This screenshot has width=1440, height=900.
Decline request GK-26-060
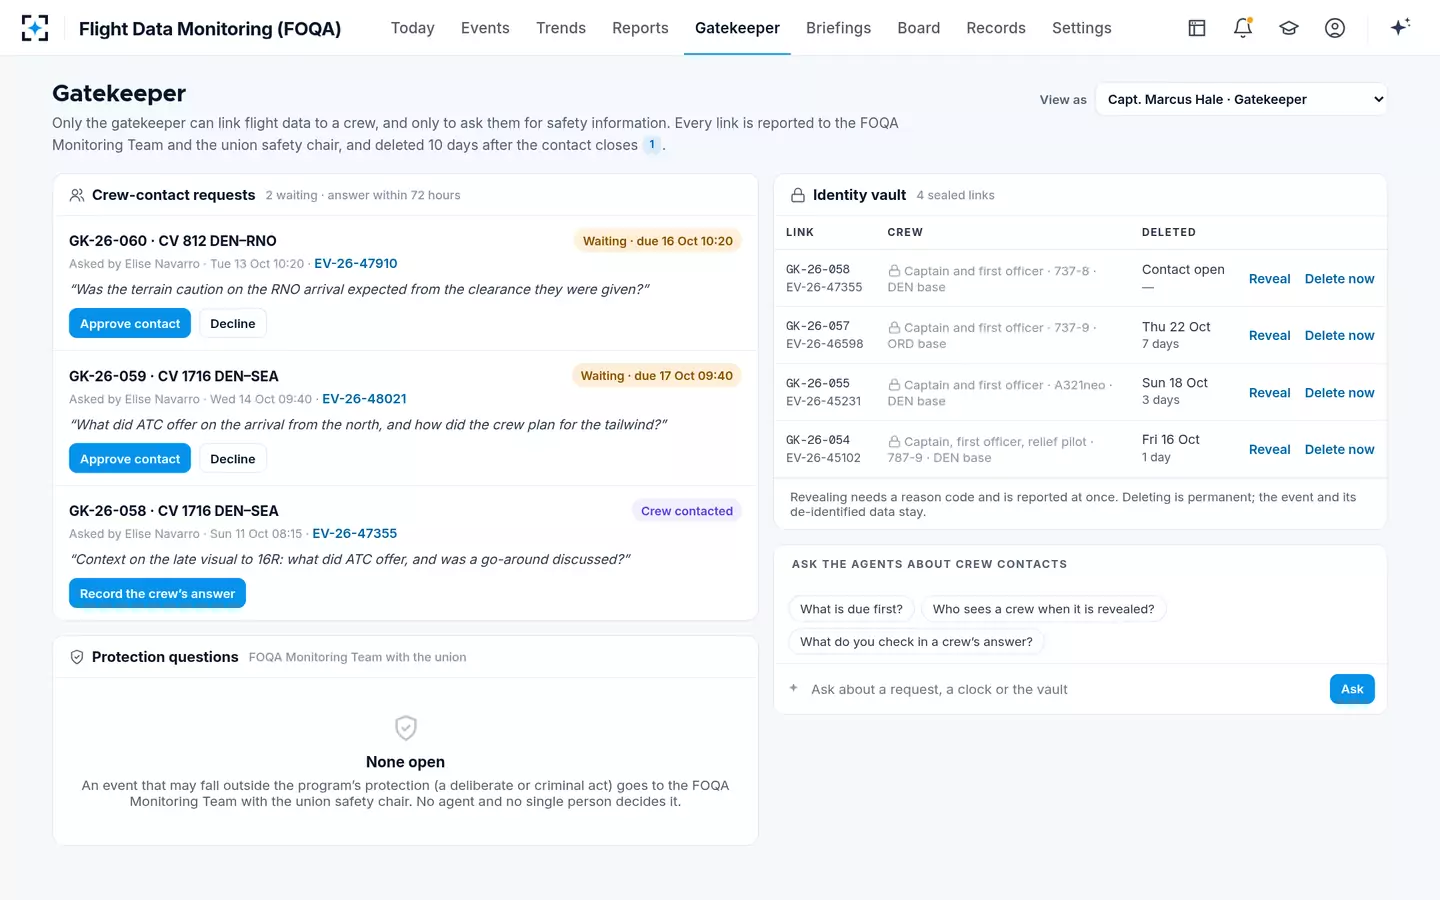[x=233, y=324]
